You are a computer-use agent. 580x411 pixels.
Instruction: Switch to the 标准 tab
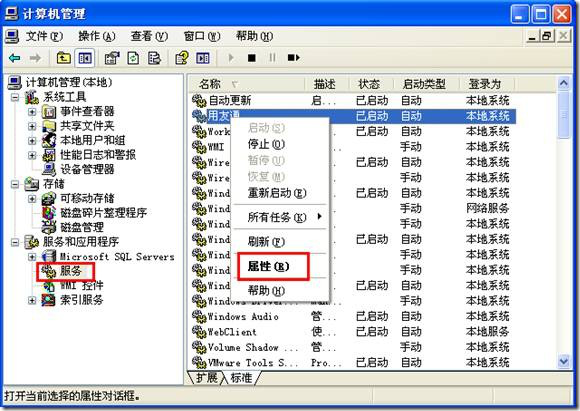click(x=242, y=378)
